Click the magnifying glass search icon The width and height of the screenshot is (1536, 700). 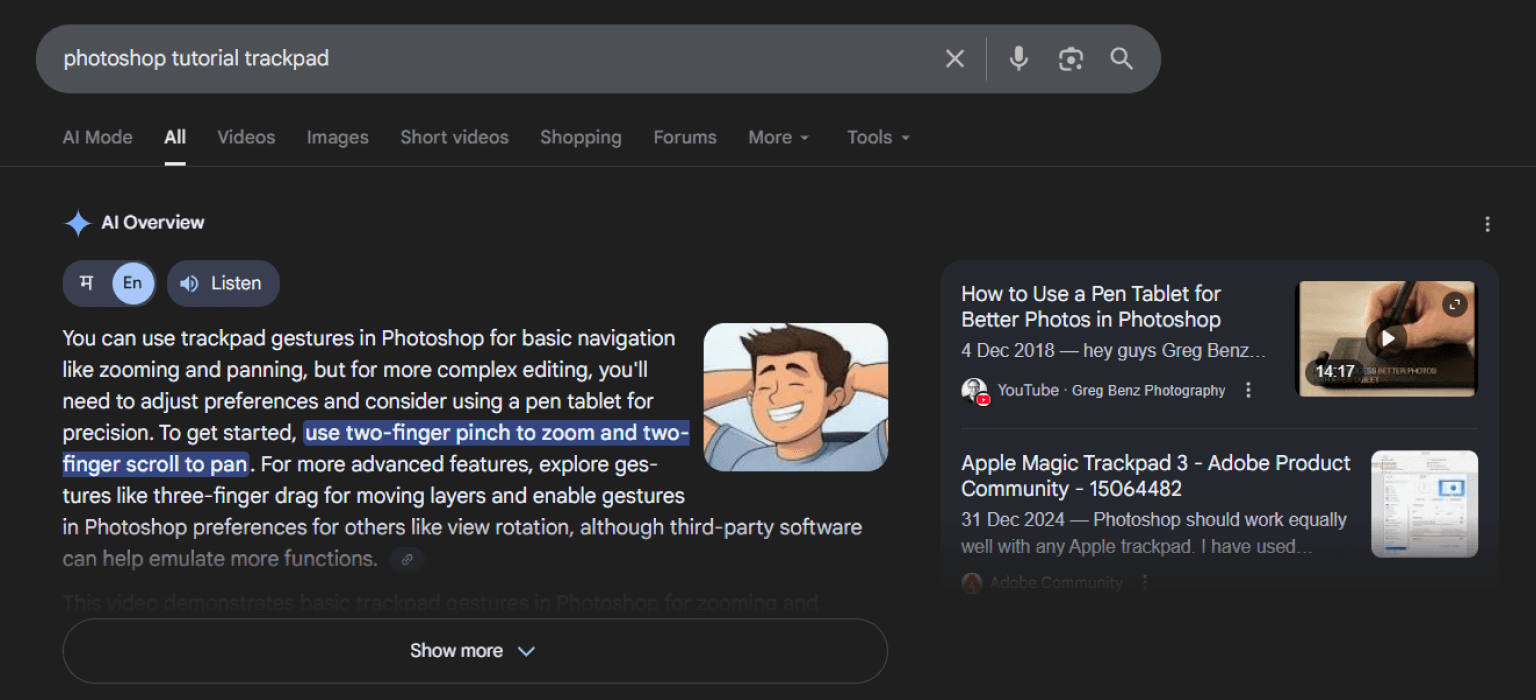(x=1122, y=59)
